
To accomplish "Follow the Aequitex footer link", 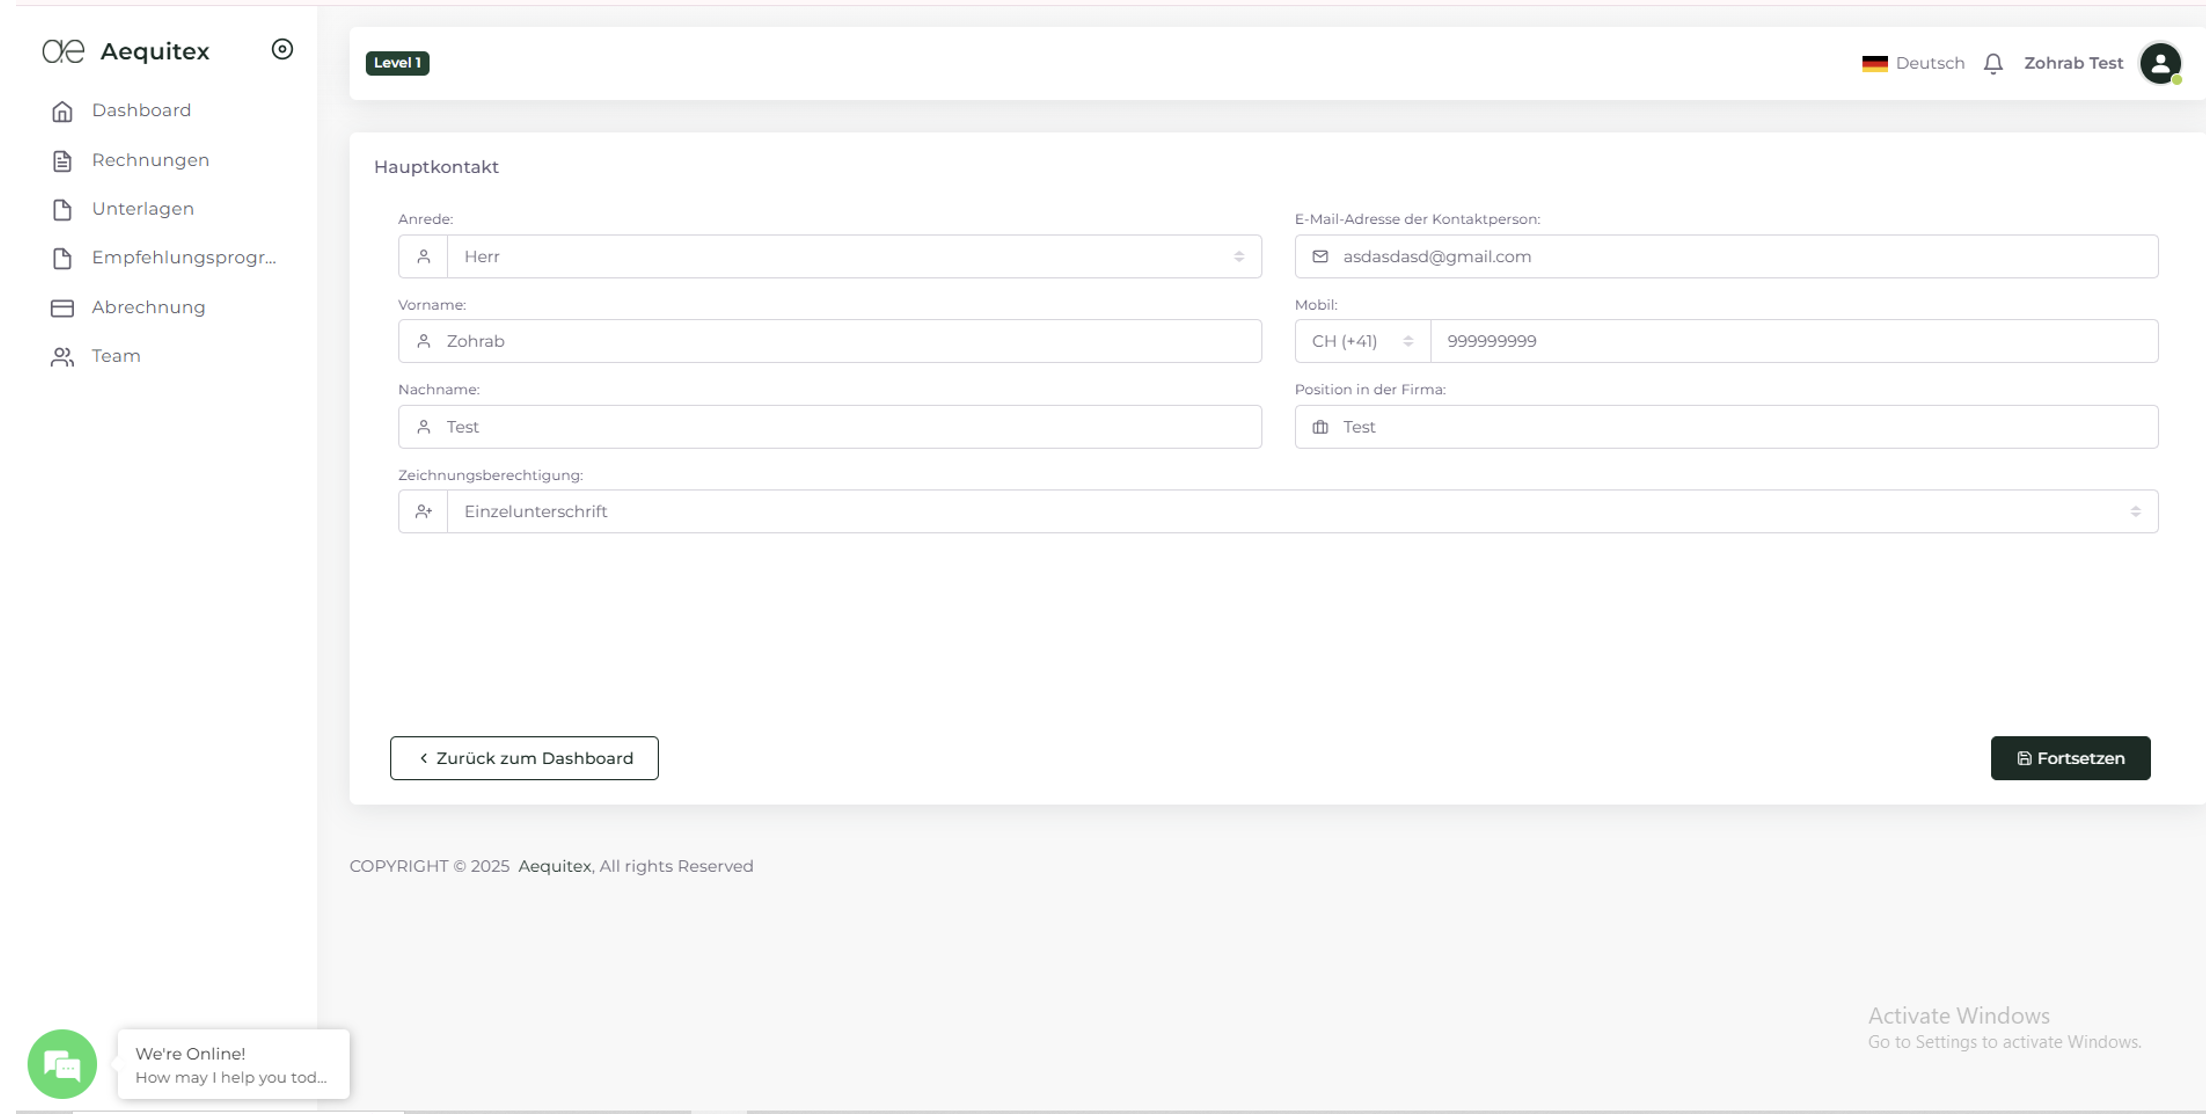I will tap(554, 866).
